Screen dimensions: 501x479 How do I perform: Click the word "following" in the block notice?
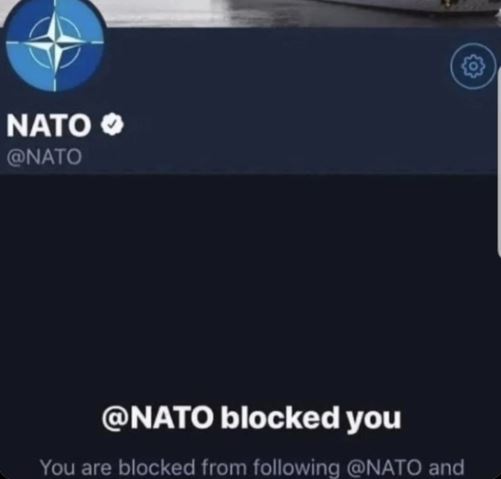[x=297, y=468]
